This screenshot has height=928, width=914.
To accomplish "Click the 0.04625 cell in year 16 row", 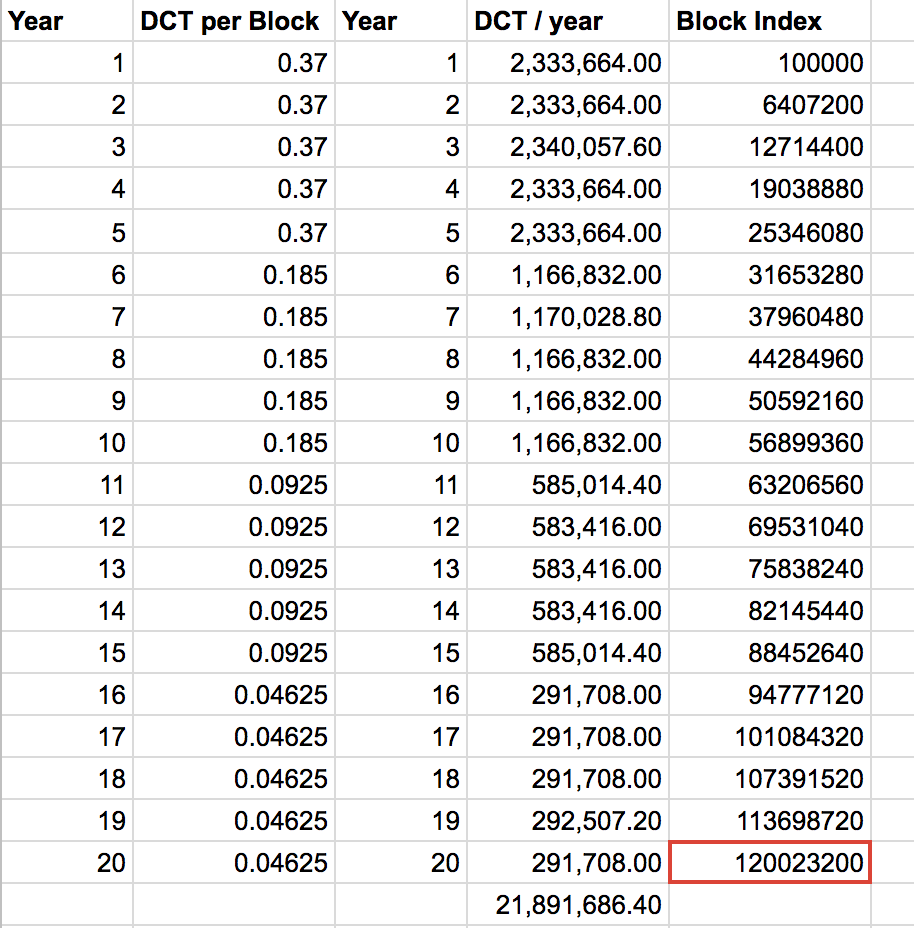I will [234, 695].
